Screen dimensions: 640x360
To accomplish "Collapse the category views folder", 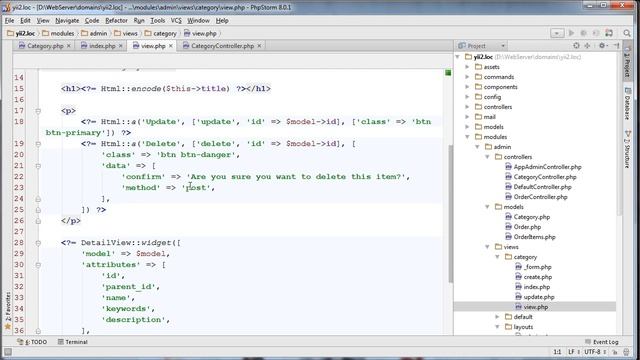I will (497, 257).
